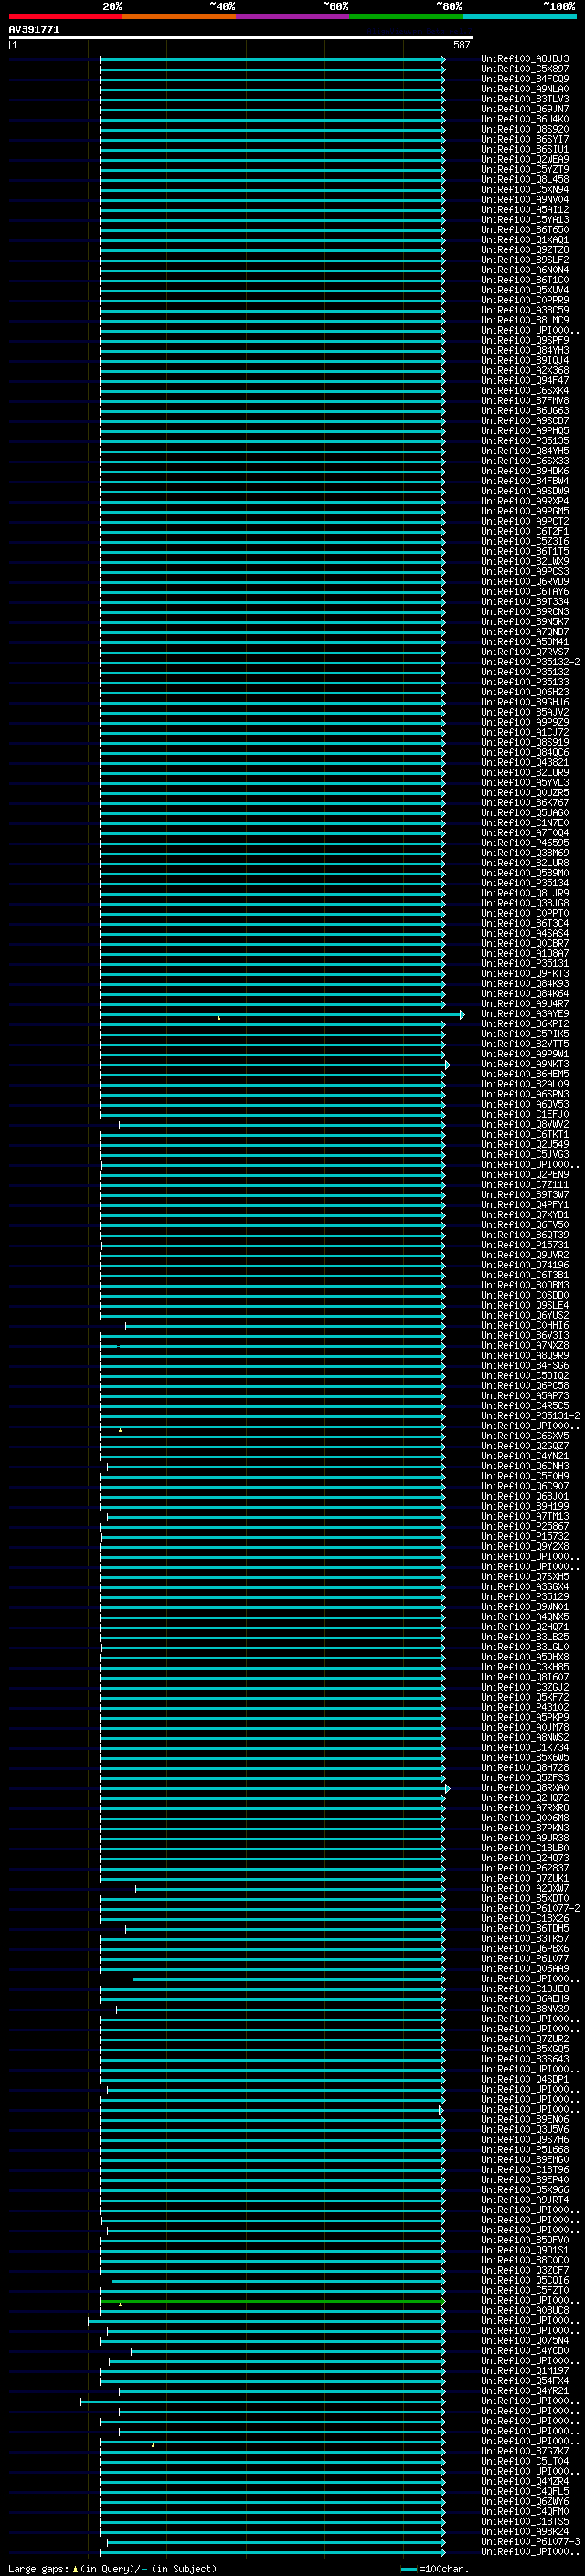This screenshot has width=585, height=2576.
Task: Select hit label UniRef100_C5YZT9
Action: coord(525,169)
